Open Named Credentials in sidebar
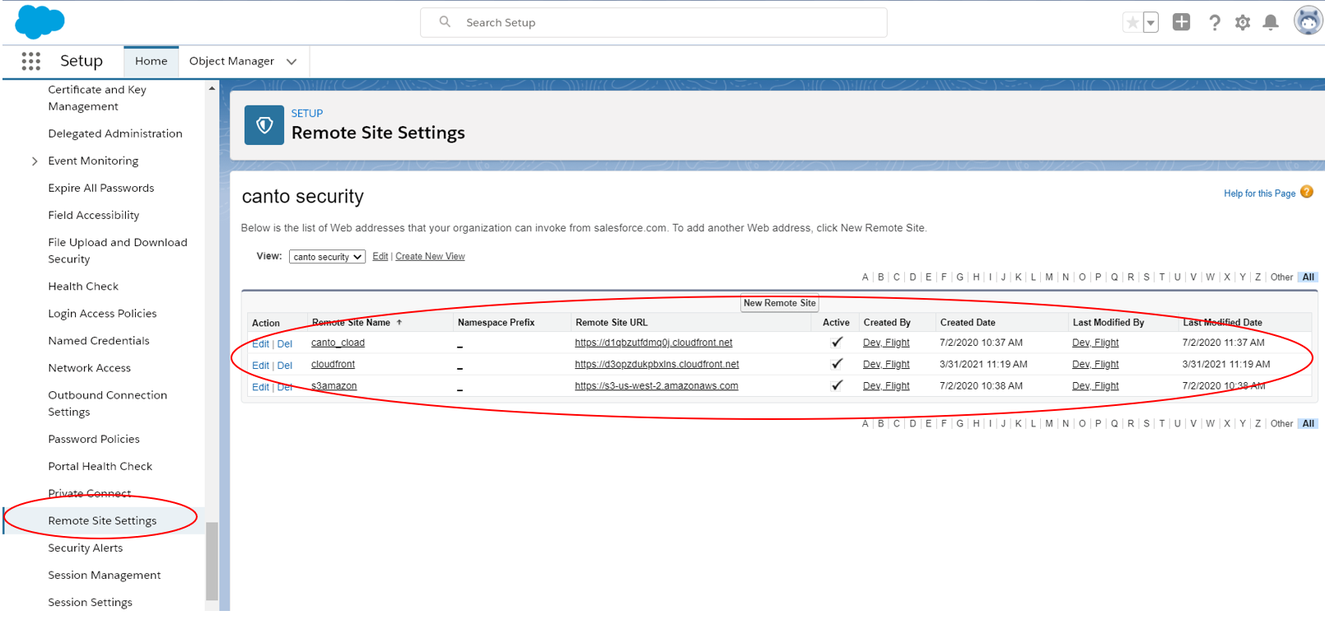Image resolution: width=1325 pixels, height=634 pixels. (x=99, y=341)
